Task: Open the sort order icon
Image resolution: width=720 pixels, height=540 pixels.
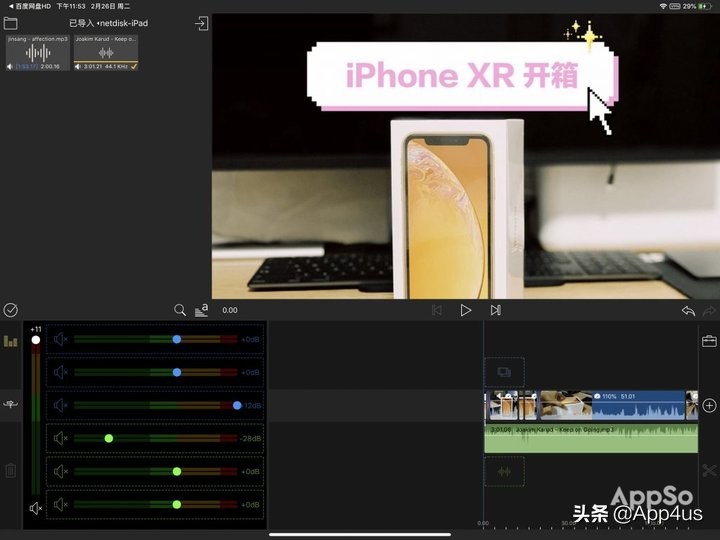Action: coord(201,310)
